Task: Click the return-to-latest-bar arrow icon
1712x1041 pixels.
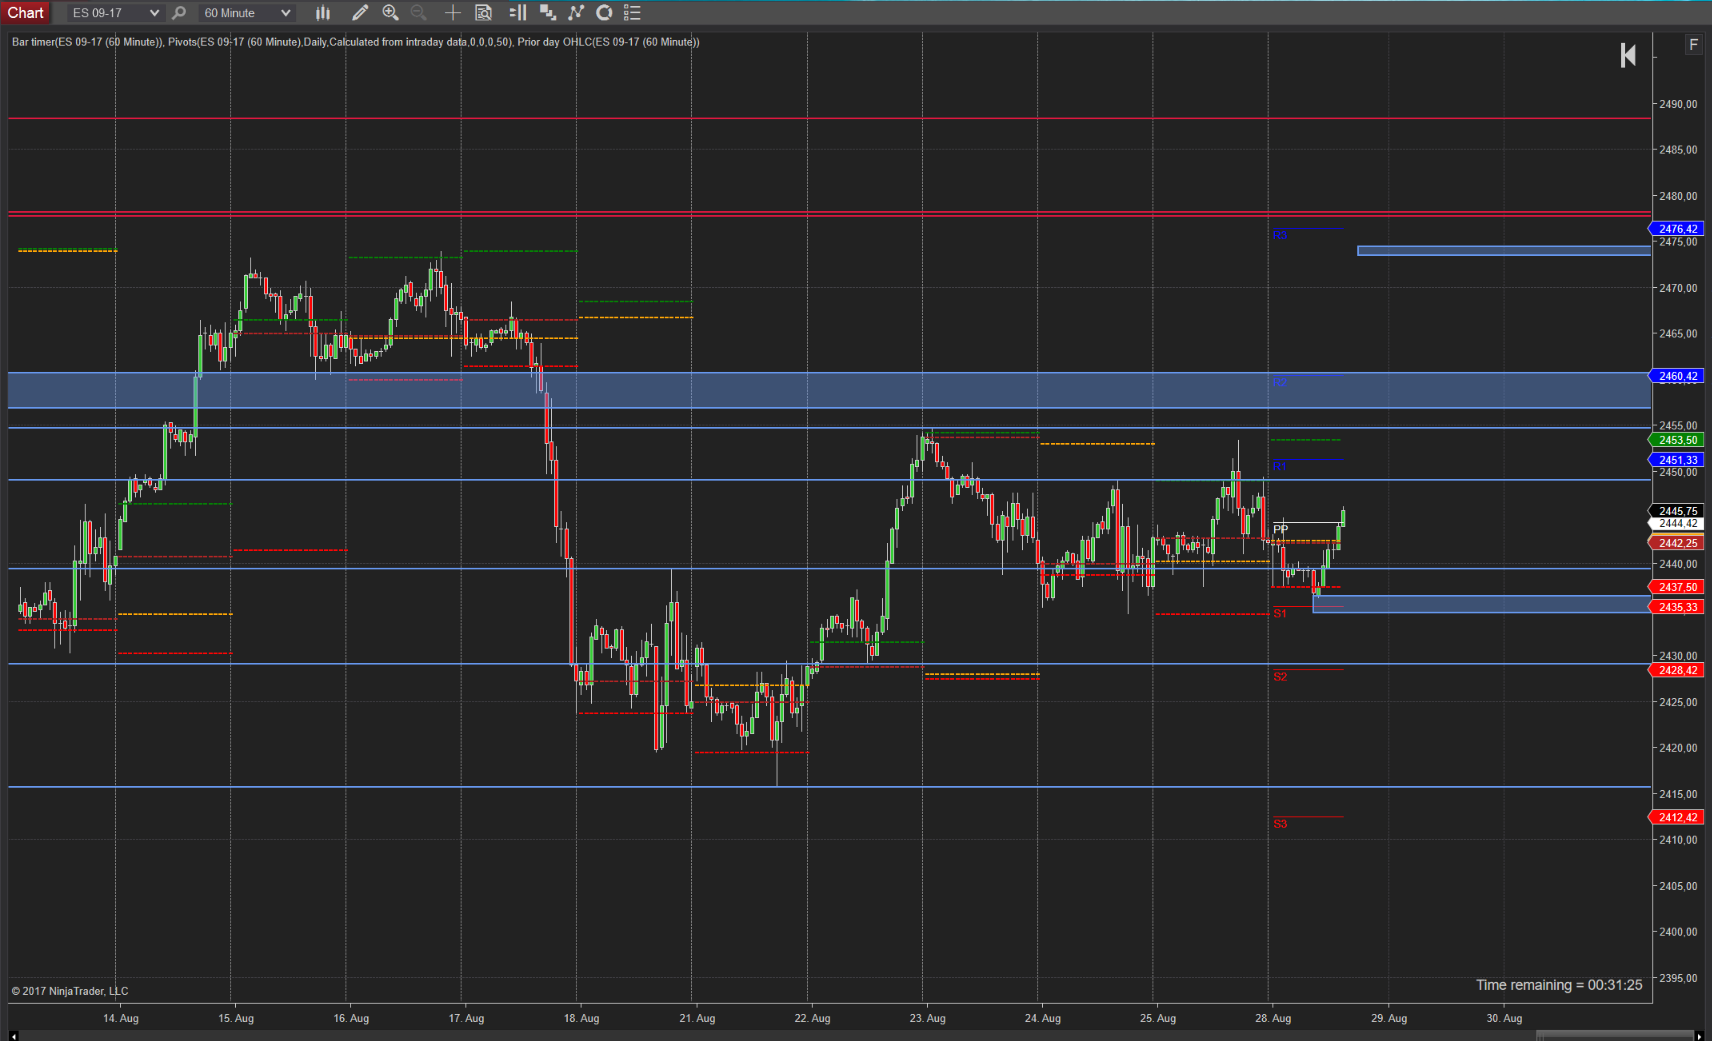Action: (x=1628, y=55)
